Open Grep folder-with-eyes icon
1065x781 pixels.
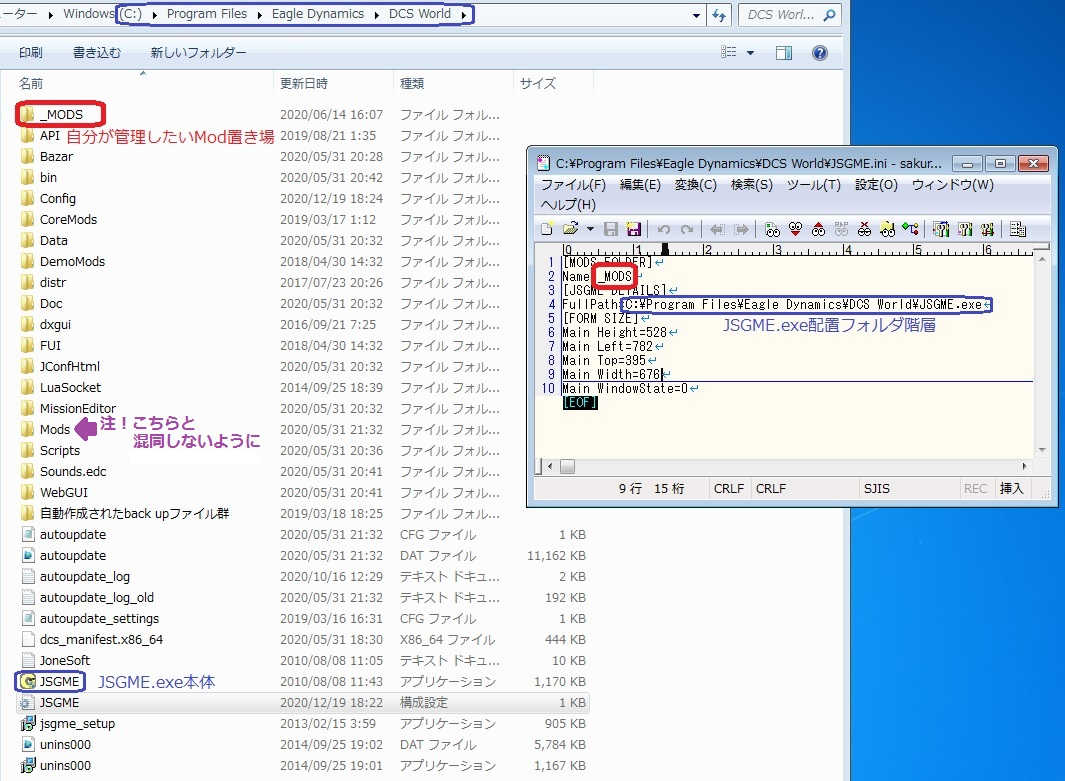click(887, 229)
